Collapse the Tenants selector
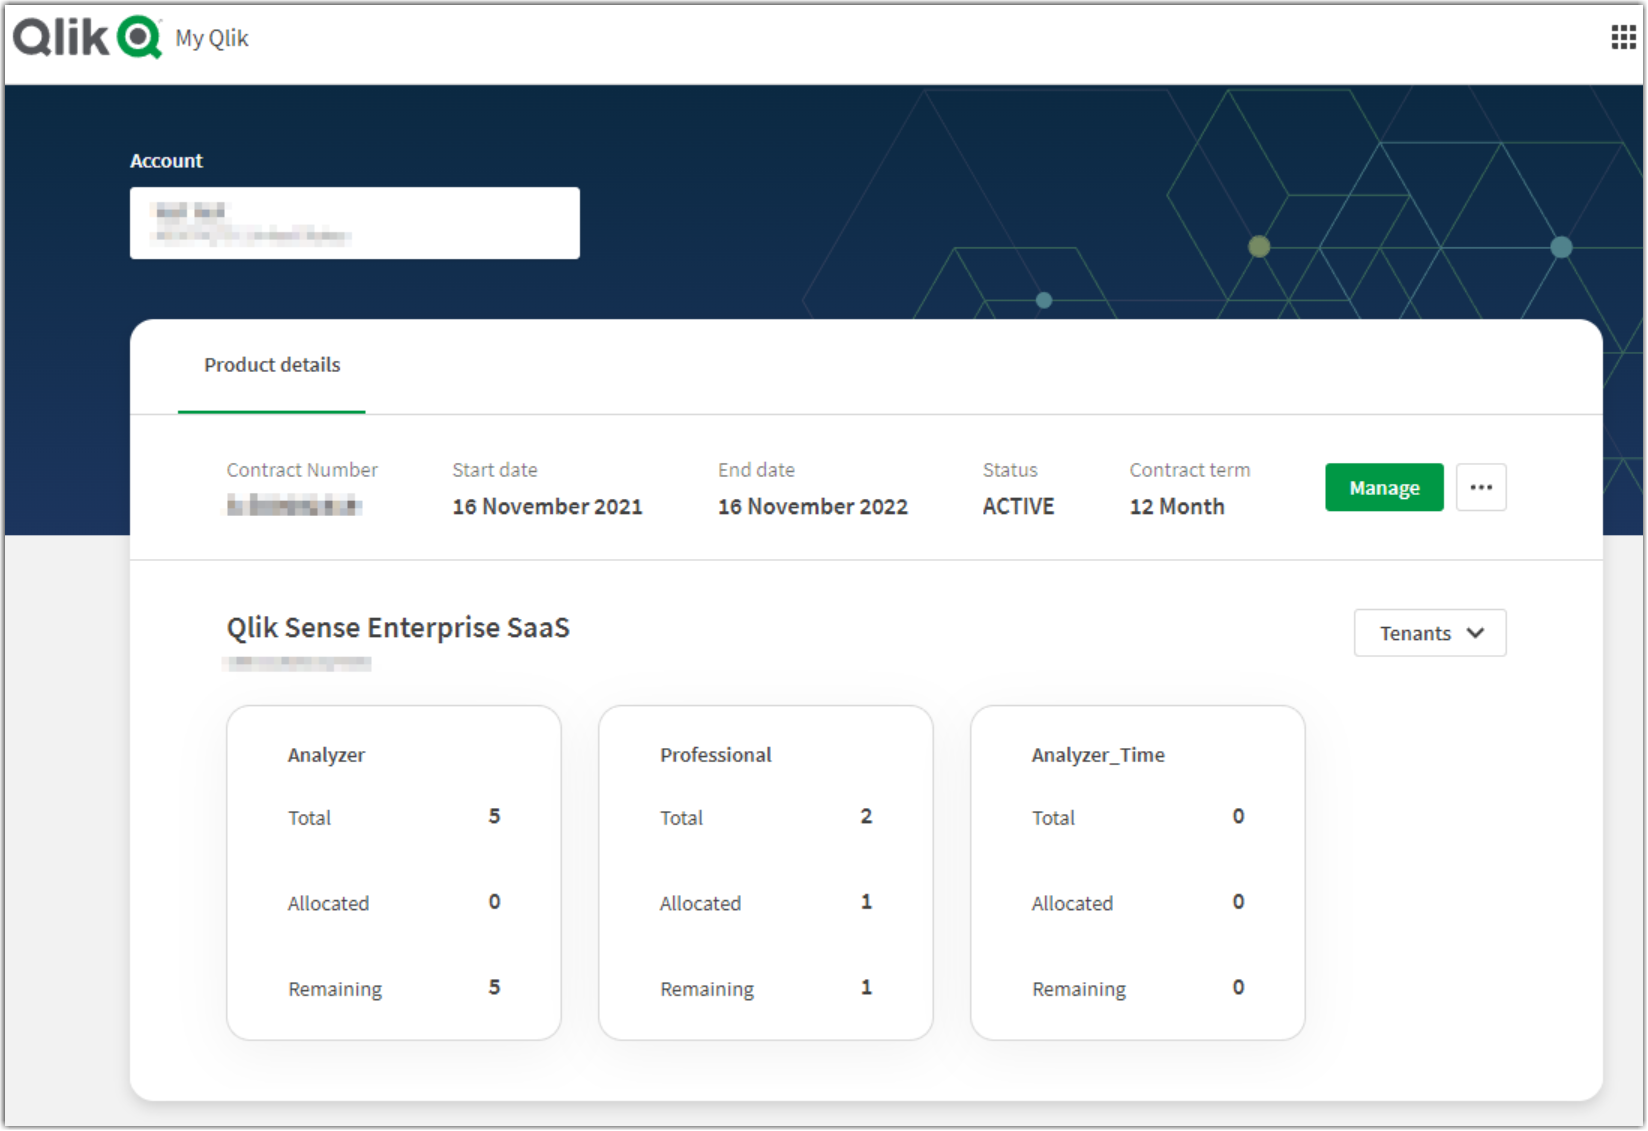The width and height of the screenshot is (1648, 1131). tap(1429, 633)
